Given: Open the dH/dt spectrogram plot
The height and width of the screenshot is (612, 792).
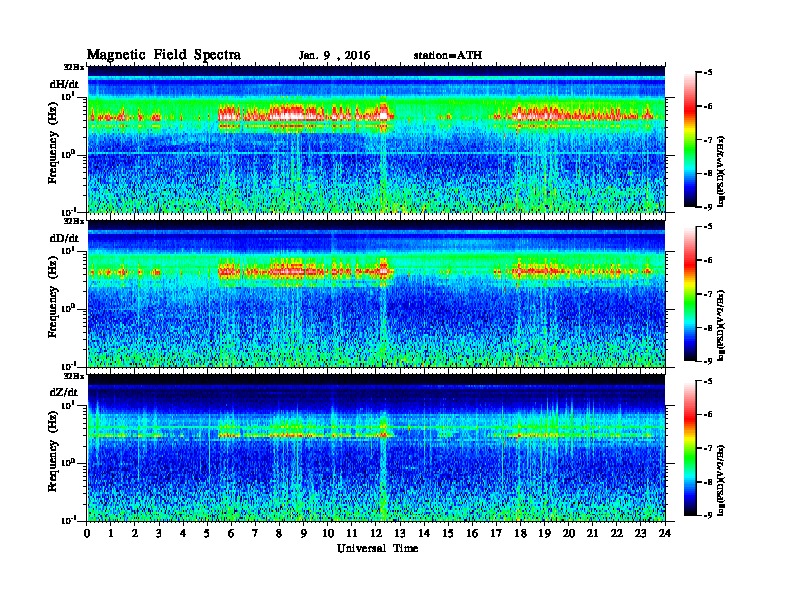Looking at the screenshot, I should 376,139.
